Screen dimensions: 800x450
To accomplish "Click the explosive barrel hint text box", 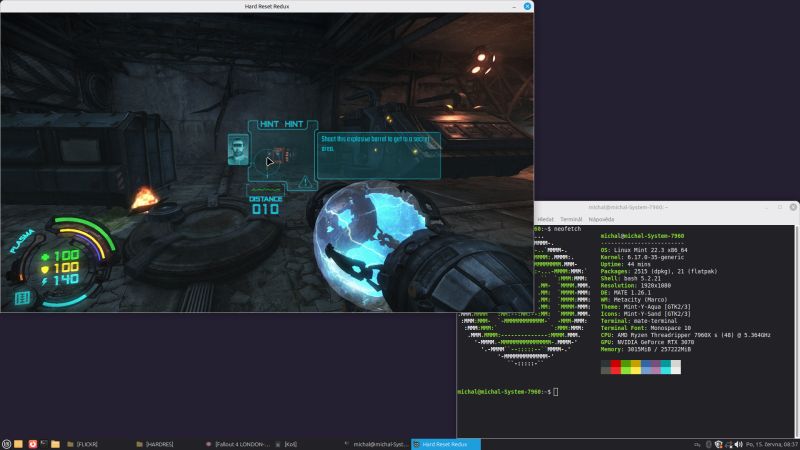I will tap(379, 156).
